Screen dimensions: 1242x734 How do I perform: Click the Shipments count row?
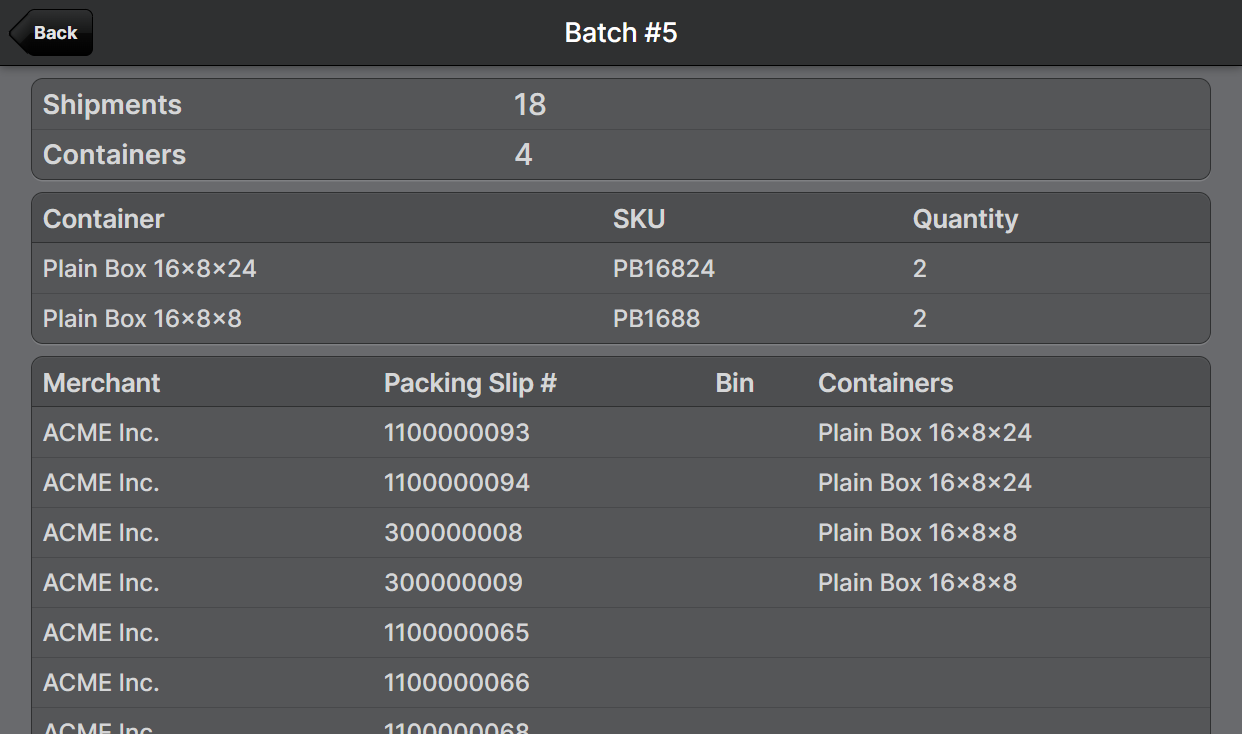point(620,105)
